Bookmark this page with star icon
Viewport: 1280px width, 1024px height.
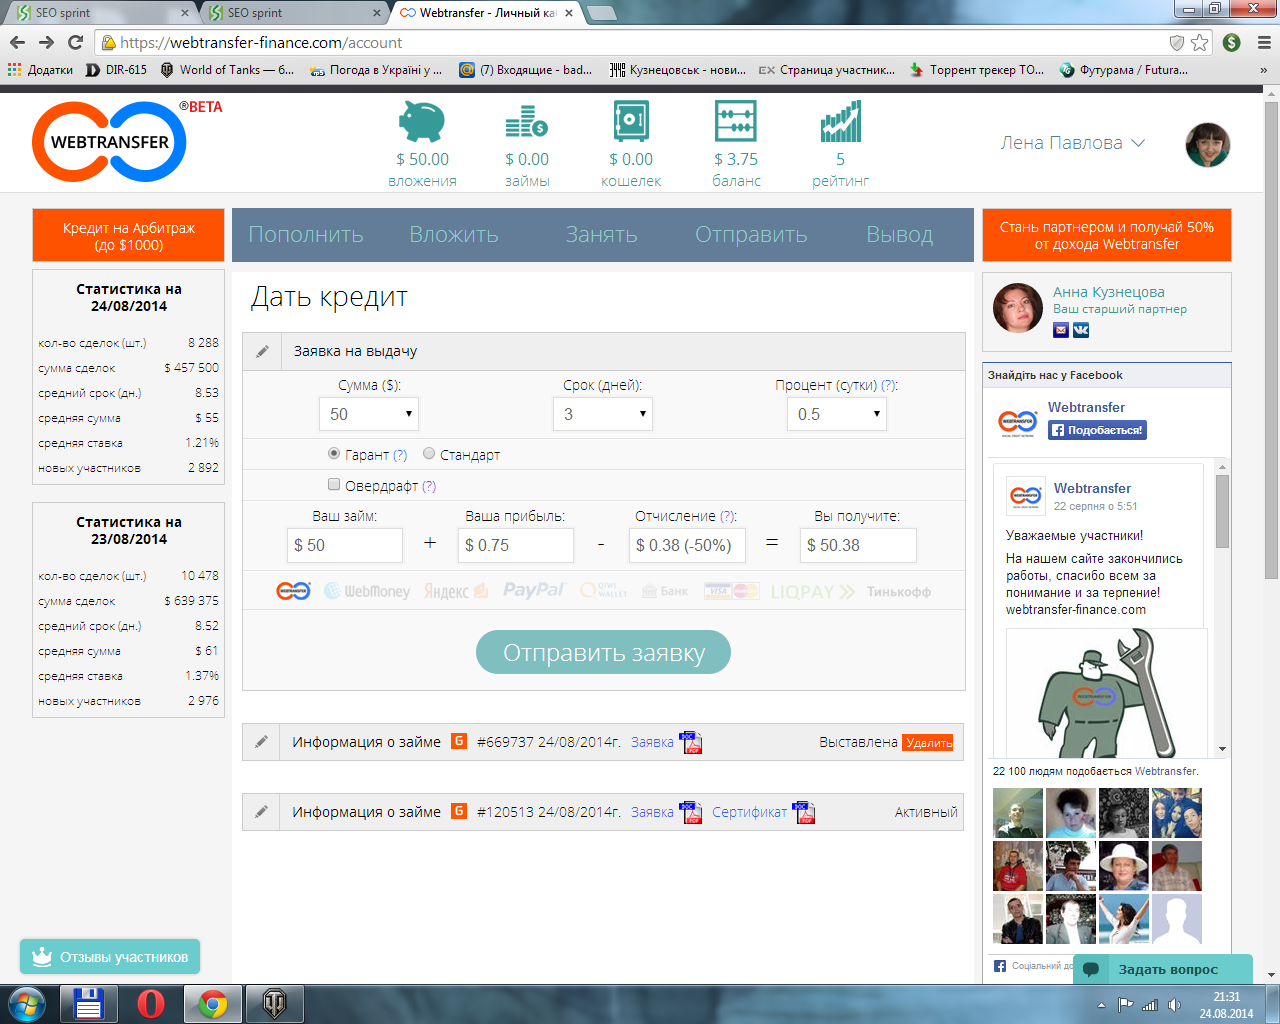coord(1199,42)
